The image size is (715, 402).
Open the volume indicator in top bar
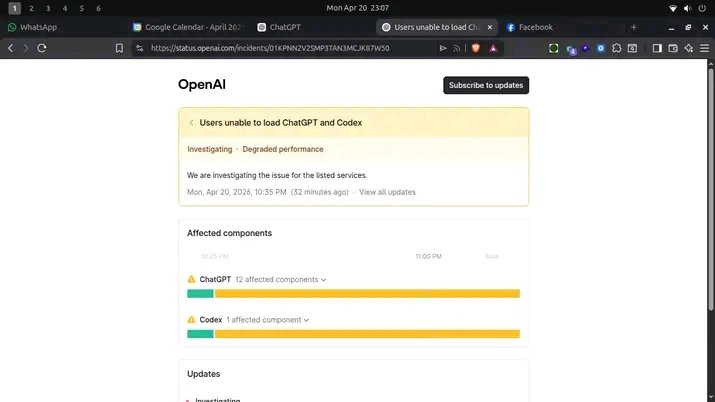pos(687,8)
